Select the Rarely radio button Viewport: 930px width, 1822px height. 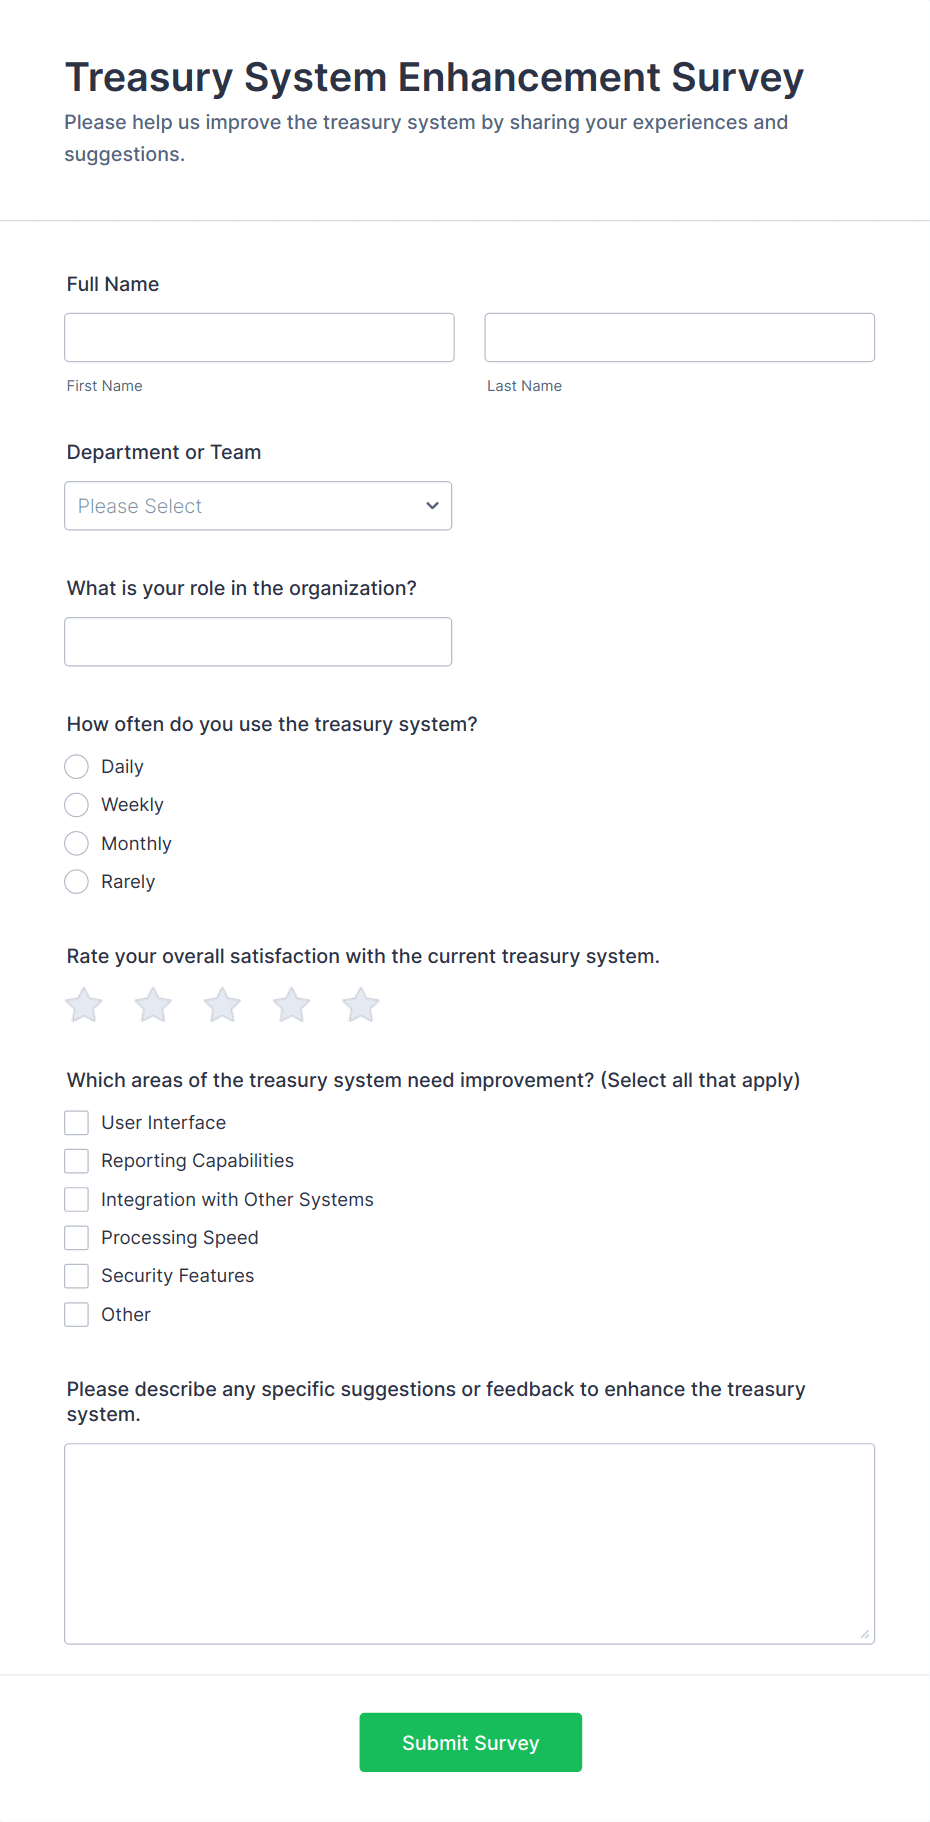point(77,882)
